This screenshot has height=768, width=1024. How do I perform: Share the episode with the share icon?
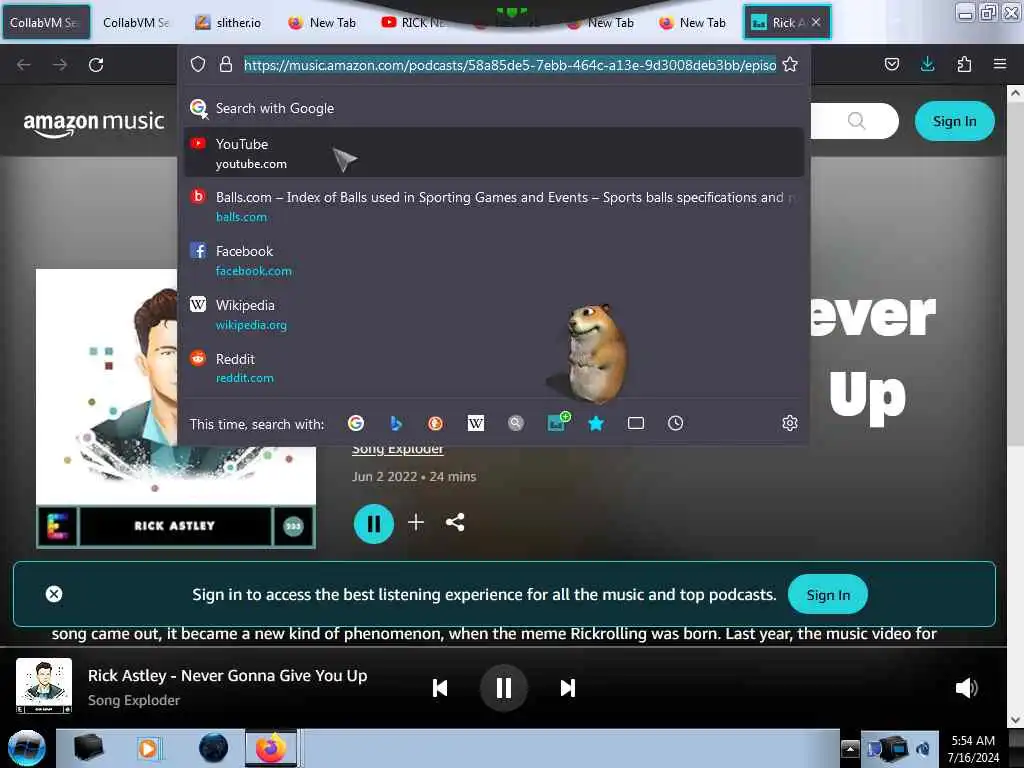455,522
